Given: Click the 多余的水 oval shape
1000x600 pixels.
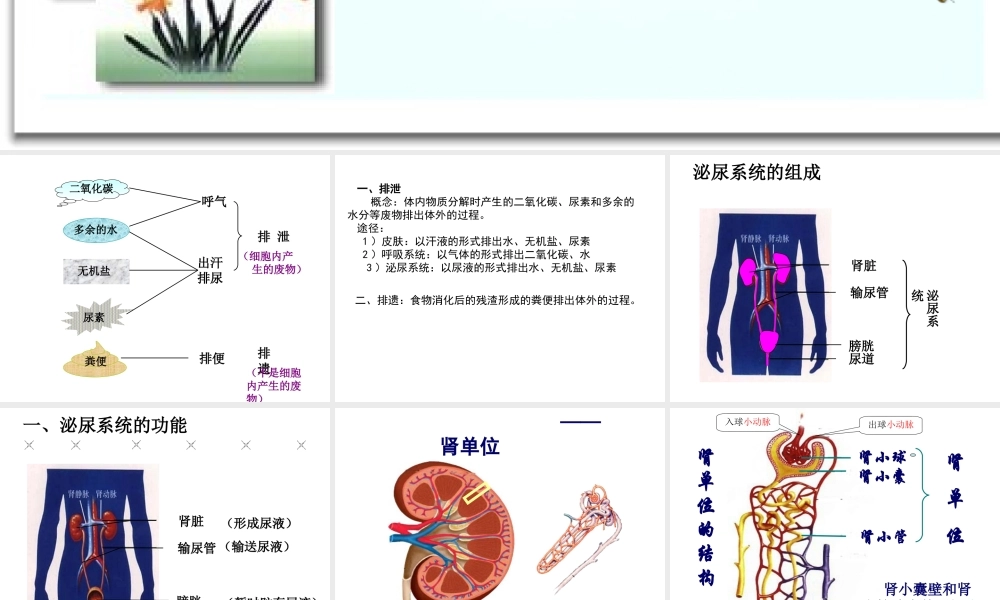Looking at the screenshot, I should click(x=95, y=231).
